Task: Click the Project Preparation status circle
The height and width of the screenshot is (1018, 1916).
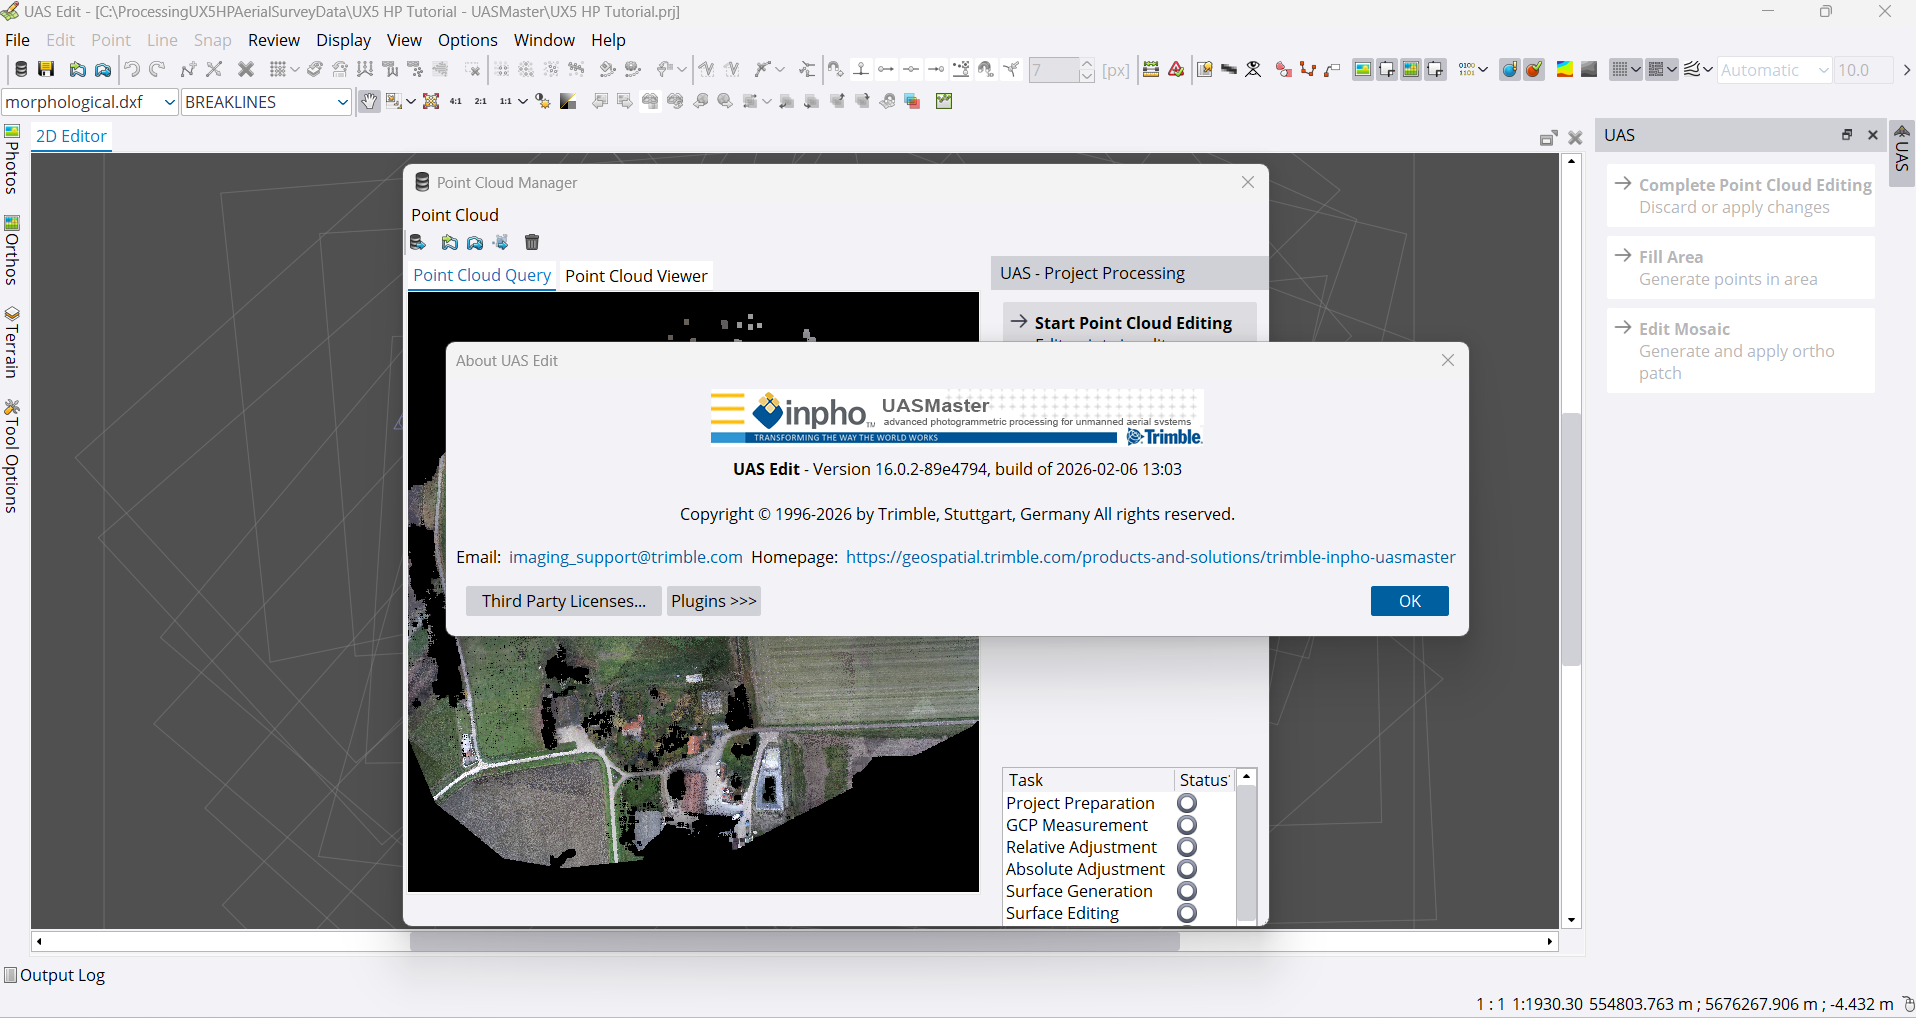Action: click(1187, 803)
